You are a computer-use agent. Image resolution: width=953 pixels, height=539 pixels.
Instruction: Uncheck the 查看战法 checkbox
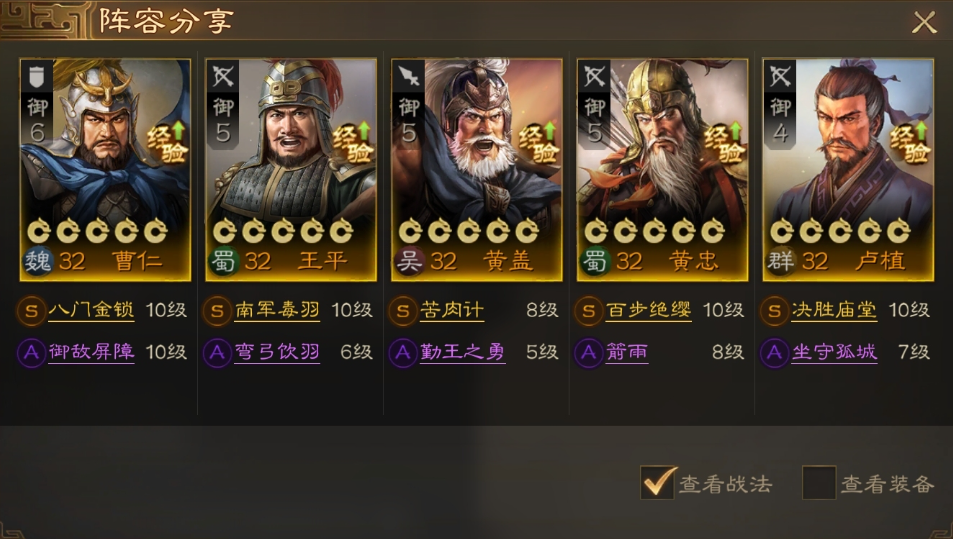[658, 483]
